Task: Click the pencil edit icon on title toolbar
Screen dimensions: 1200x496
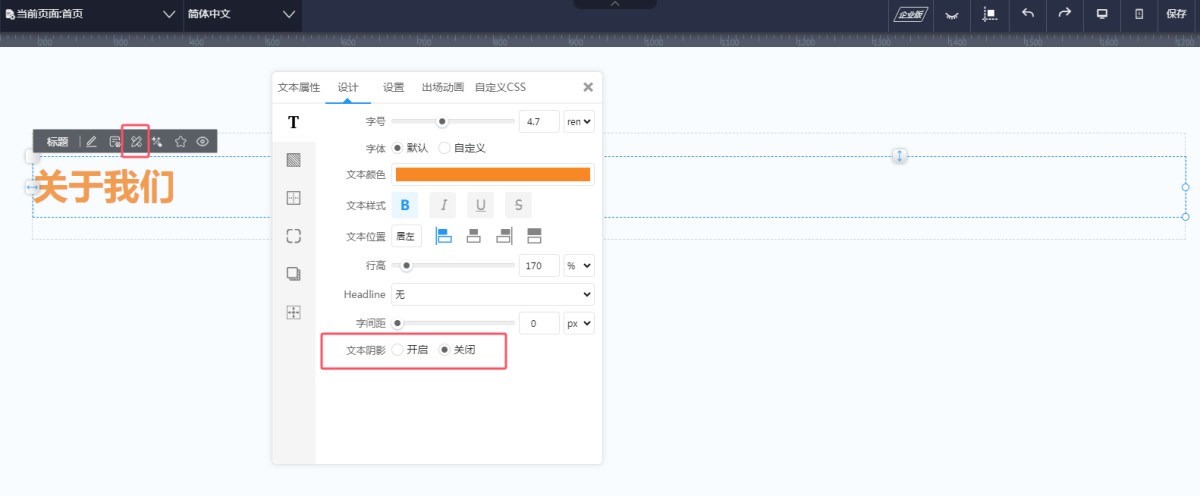Action: [92, 142]
